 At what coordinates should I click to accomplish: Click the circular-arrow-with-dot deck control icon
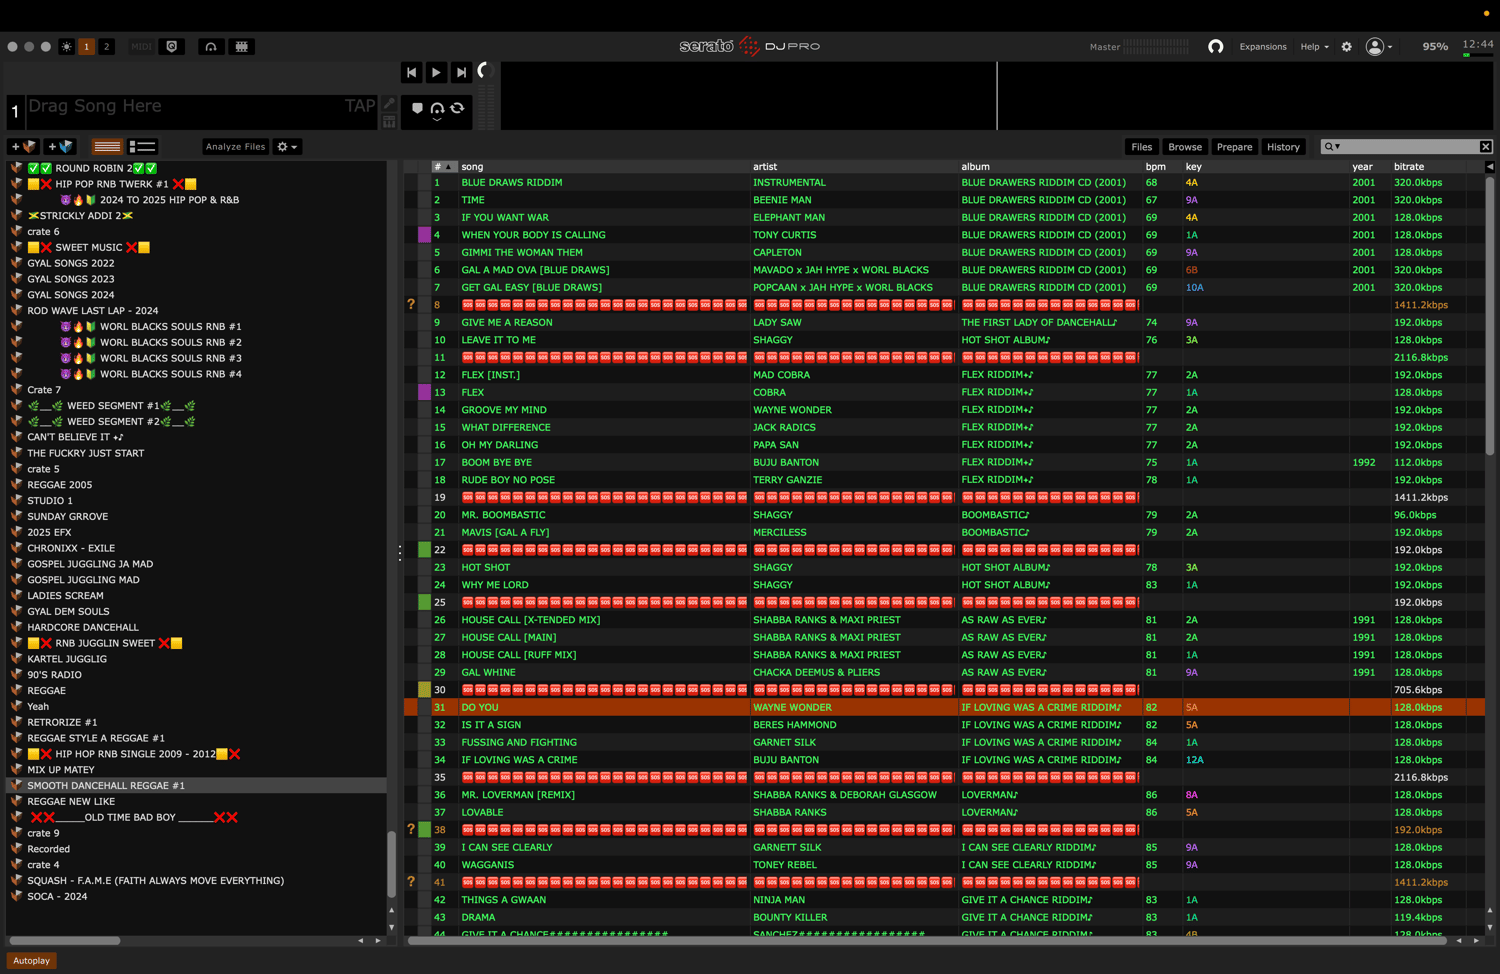pyautogui.click(x=437, y=108)
